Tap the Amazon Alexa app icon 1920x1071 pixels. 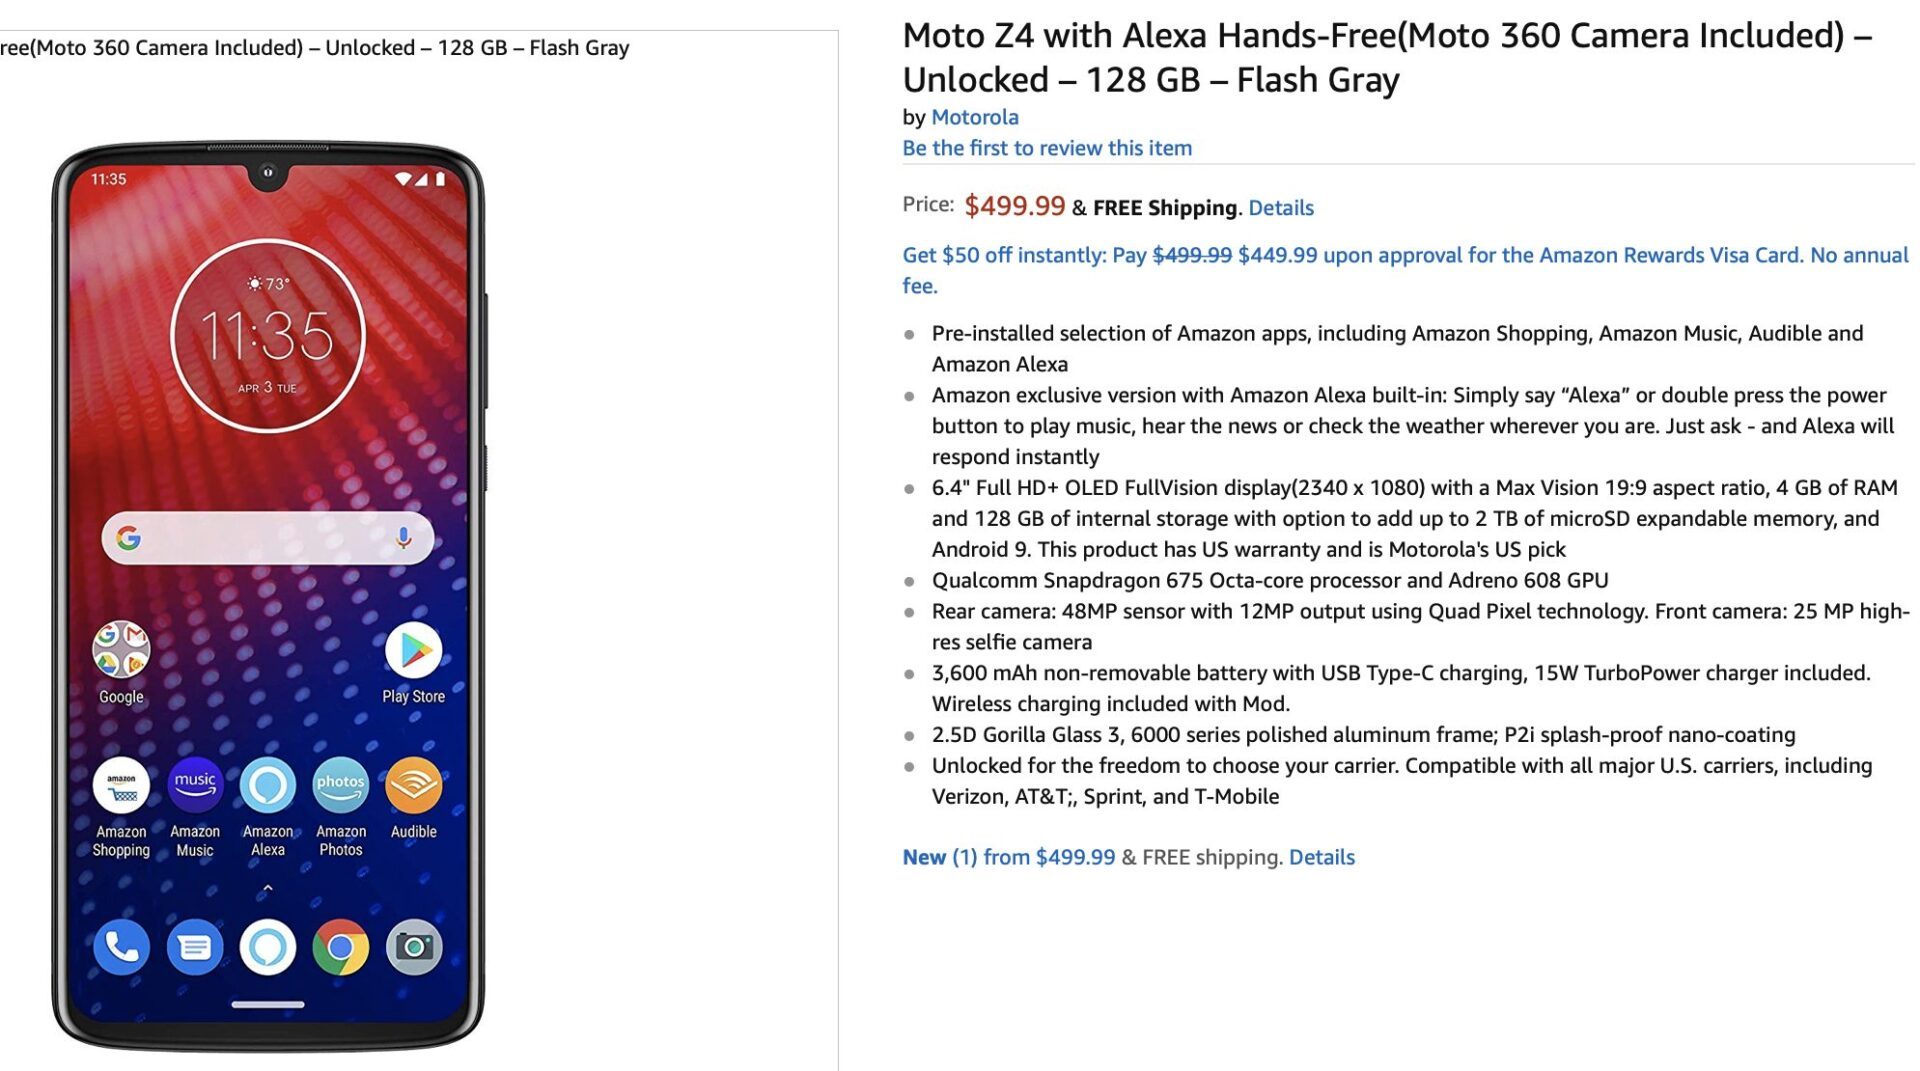268,785
